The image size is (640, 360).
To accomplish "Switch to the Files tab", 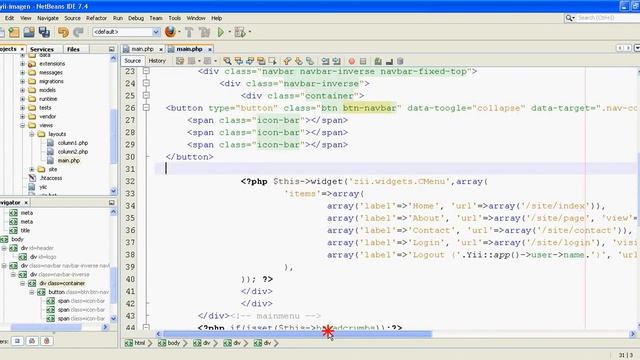I will tap(73, 49).
